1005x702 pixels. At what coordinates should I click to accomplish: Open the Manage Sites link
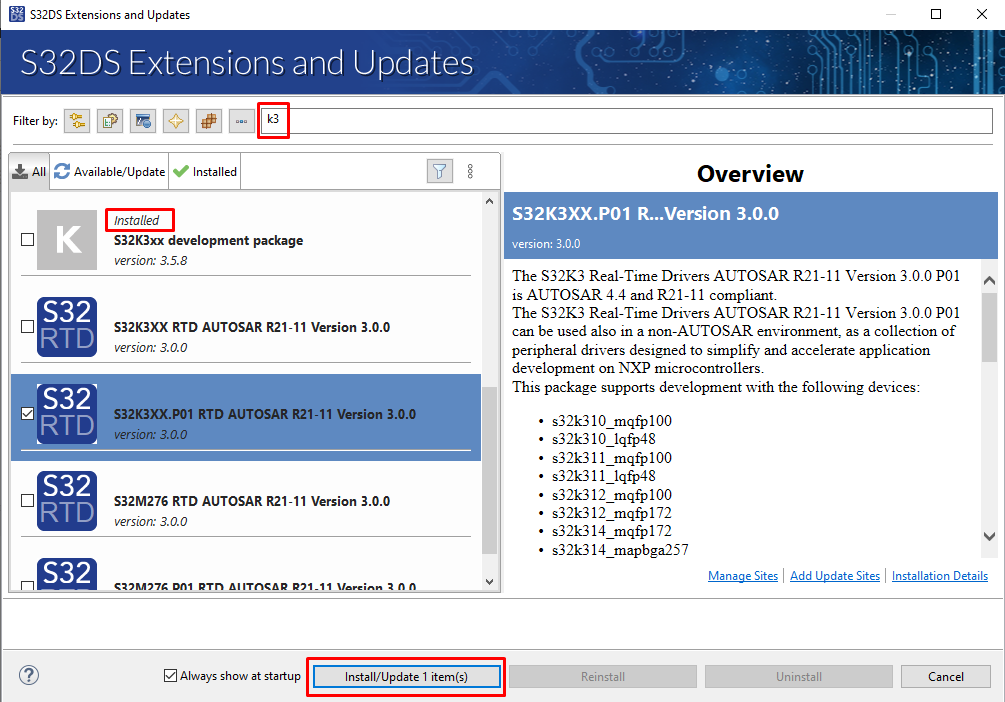(x=742, y=576)
